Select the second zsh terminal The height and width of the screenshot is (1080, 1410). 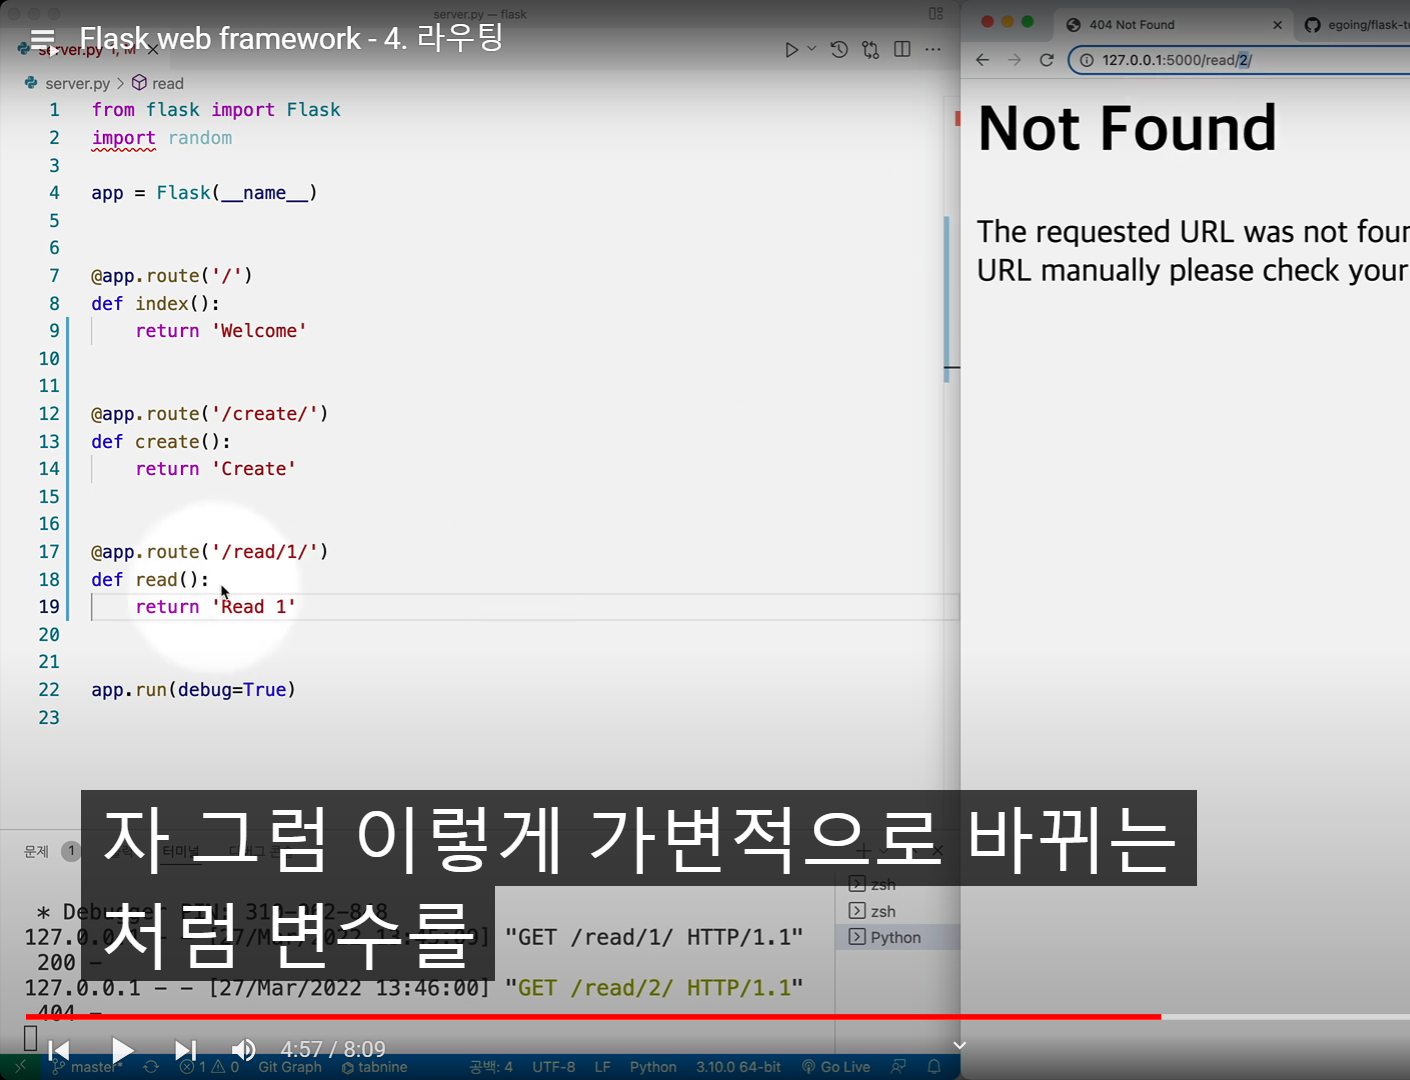883,911
